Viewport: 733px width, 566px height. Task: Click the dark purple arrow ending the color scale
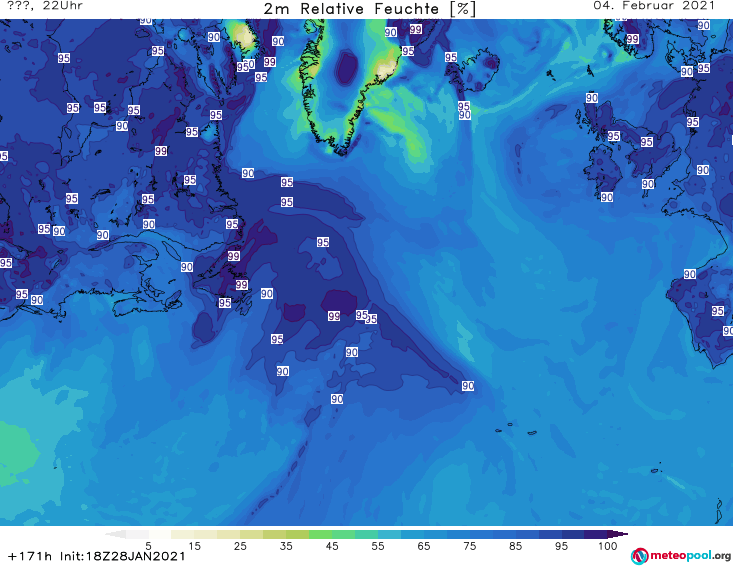(618, 534)
